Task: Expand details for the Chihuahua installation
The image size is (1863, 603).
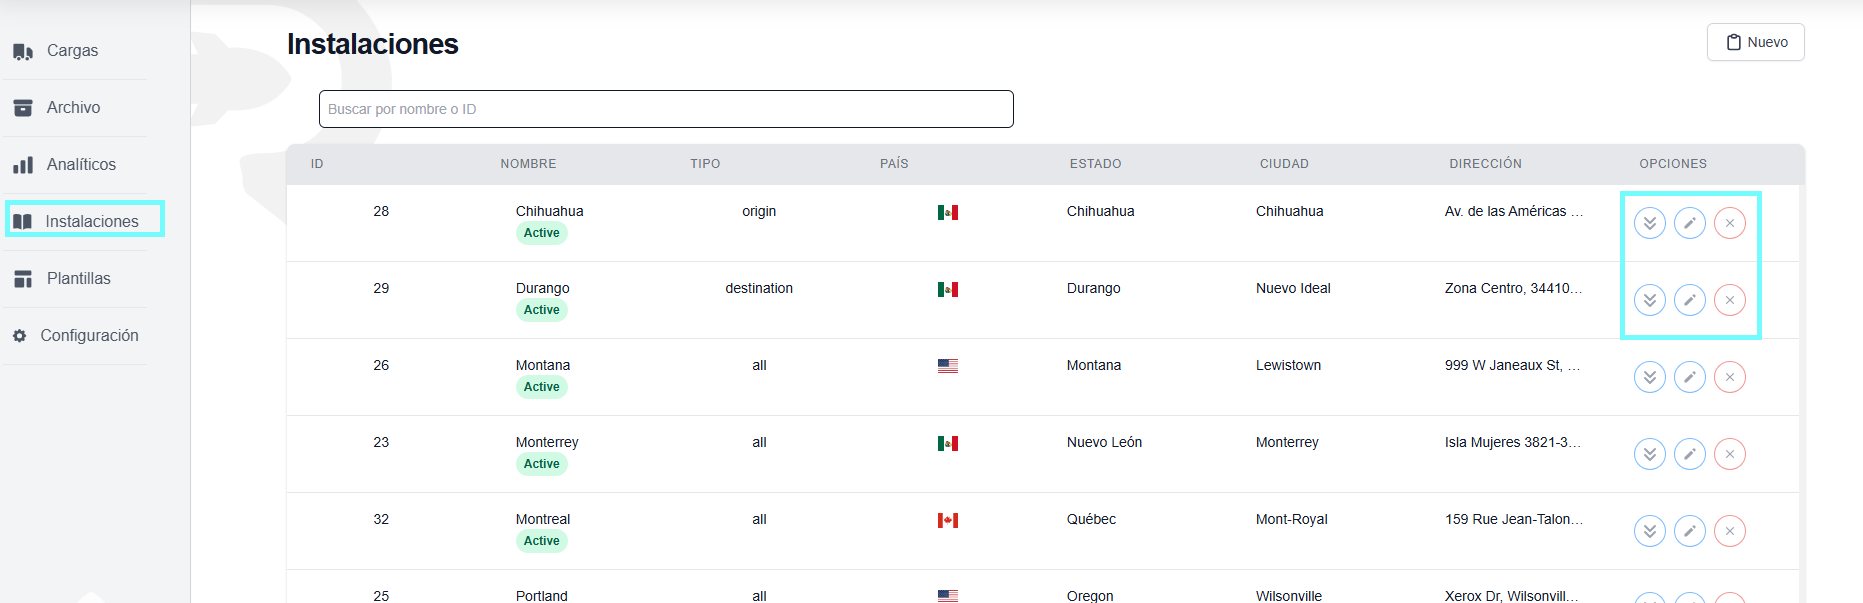Action: 1649,223
